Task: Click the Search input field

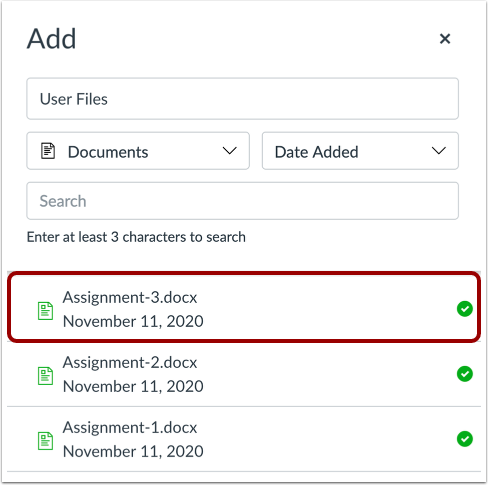Action: point(242,201)
